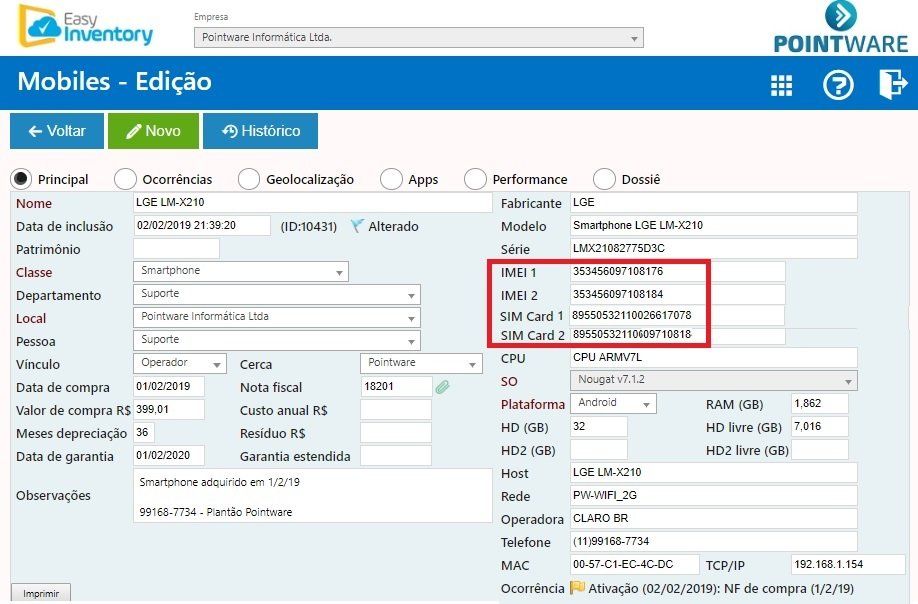The height and width of the screenshot is (604, 918).
Task: Click the Ocorrência yellow flag icon
Action: 577,588
